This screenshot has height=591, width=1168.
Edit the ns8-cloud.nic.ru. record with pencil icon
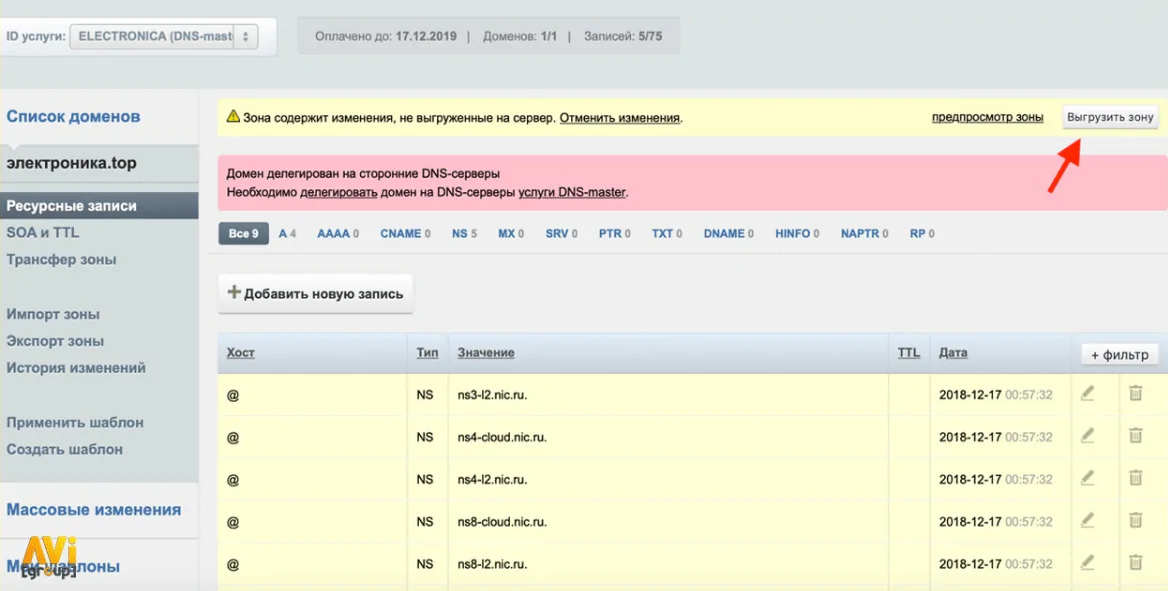click(1088, 520)
